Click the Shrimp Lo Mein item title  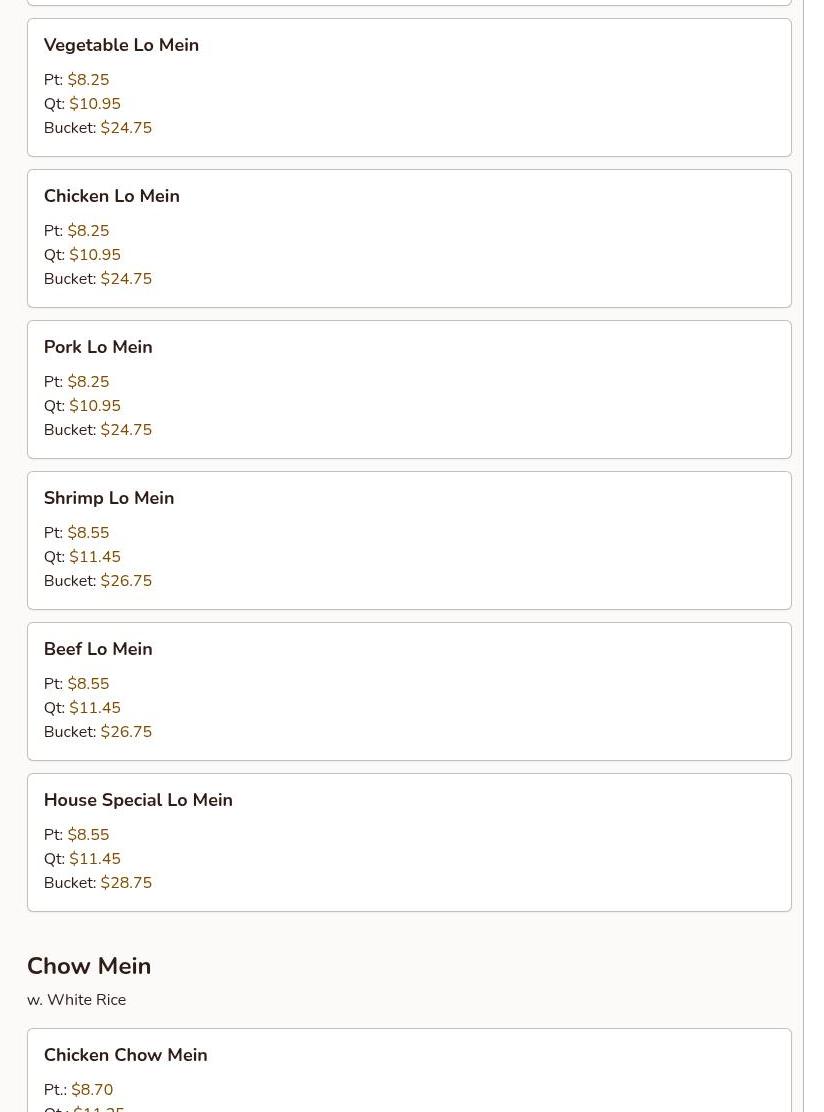[109, 498]
